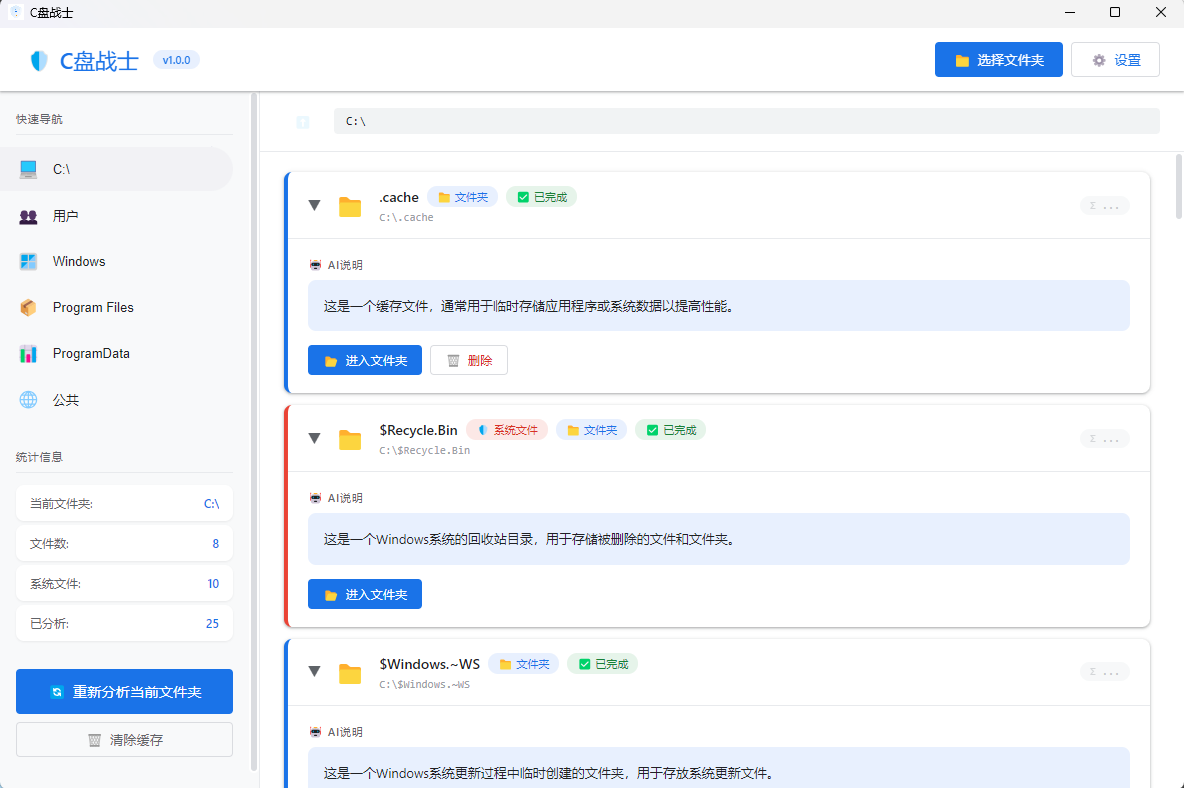Click the $Recycle.Bin AI description text
This screenshot has height=788, width=1184.
(719, 540)
